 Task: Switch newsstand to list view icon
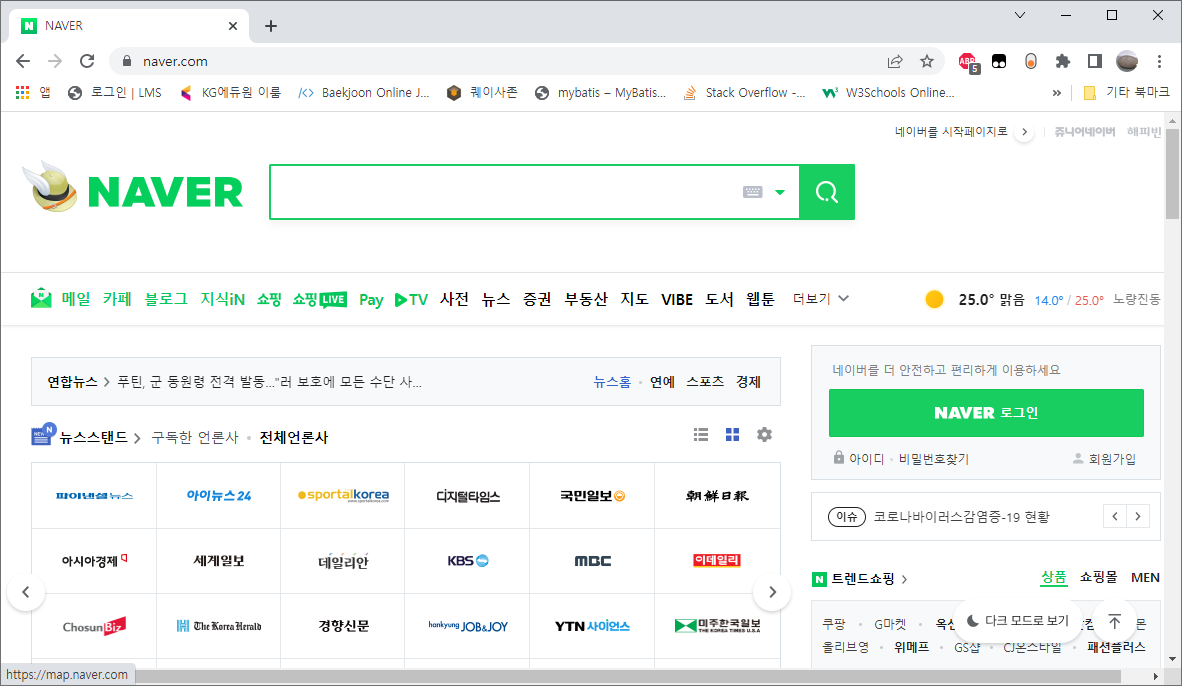(x=701, y=435)
